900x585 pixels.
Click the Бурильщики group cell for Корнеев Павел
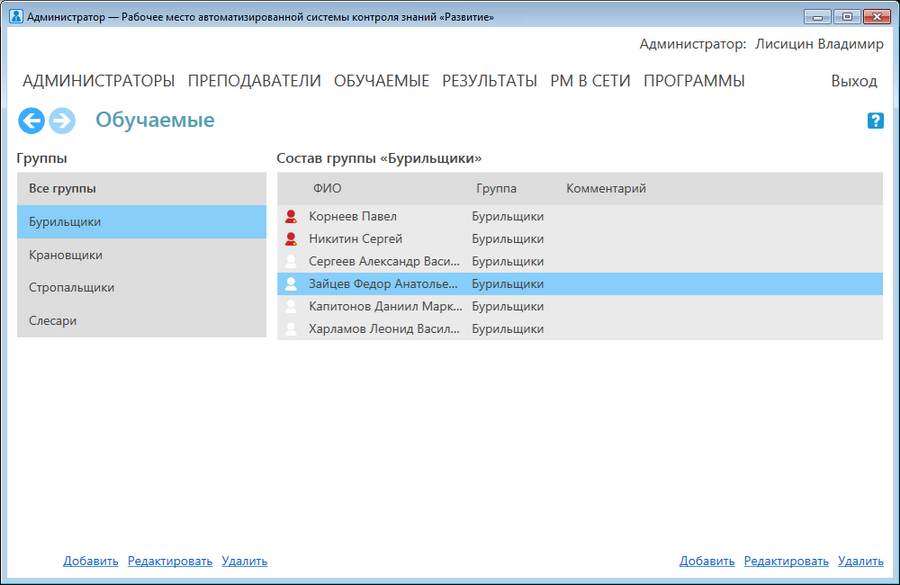coord(508,216)
